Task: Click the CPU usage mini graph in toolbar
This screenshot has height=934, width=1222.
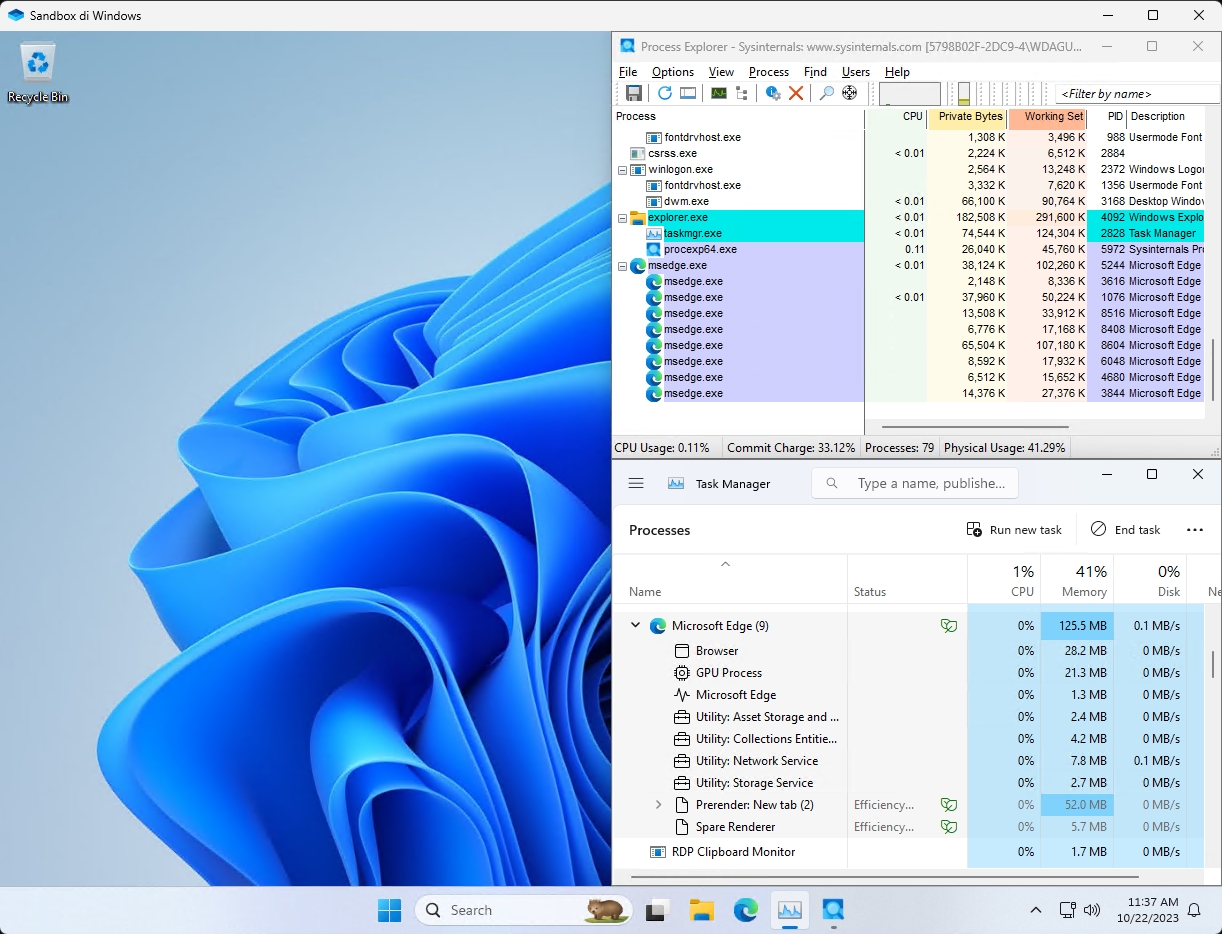Action: click(910, 94)
